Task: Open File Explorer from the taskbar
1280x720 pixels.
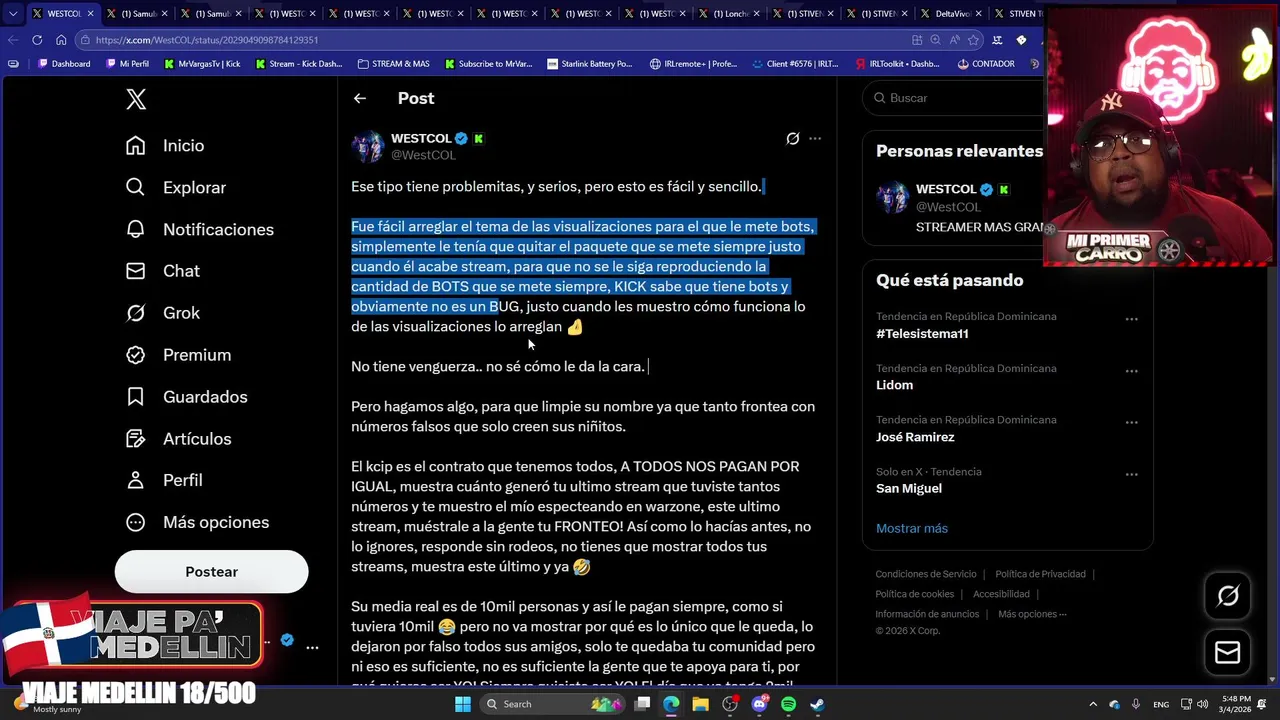Action: point(700,704)
